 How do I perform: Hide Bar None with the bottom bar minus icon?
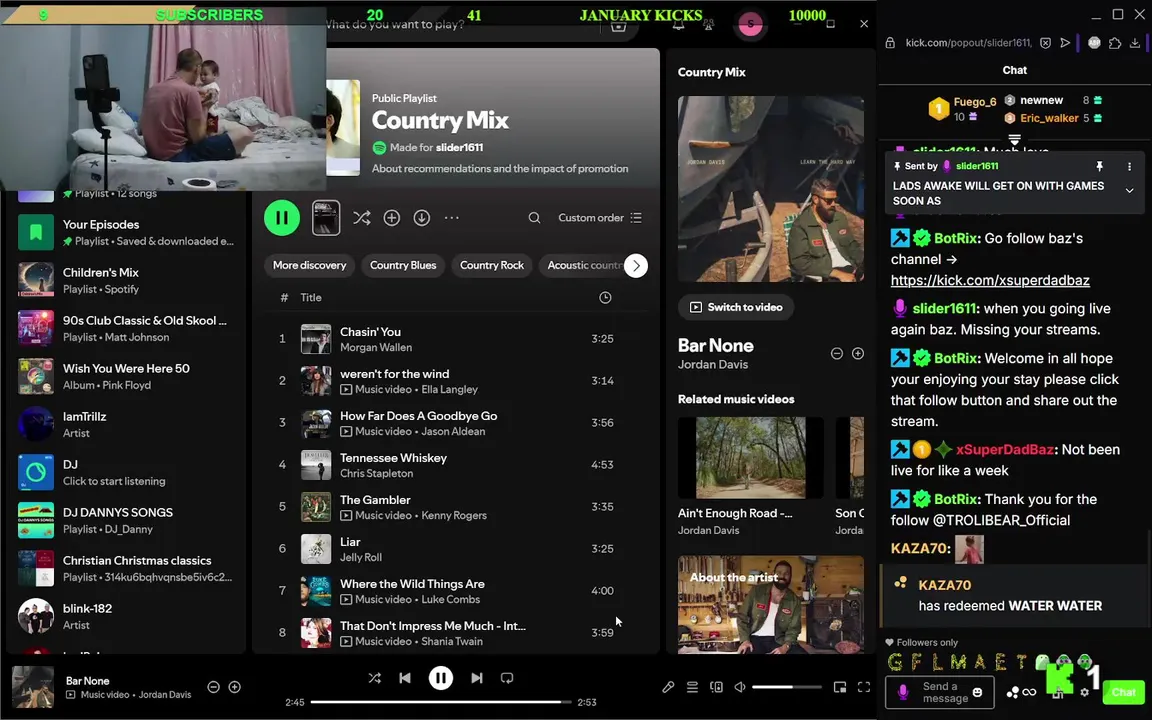[213, 687]
